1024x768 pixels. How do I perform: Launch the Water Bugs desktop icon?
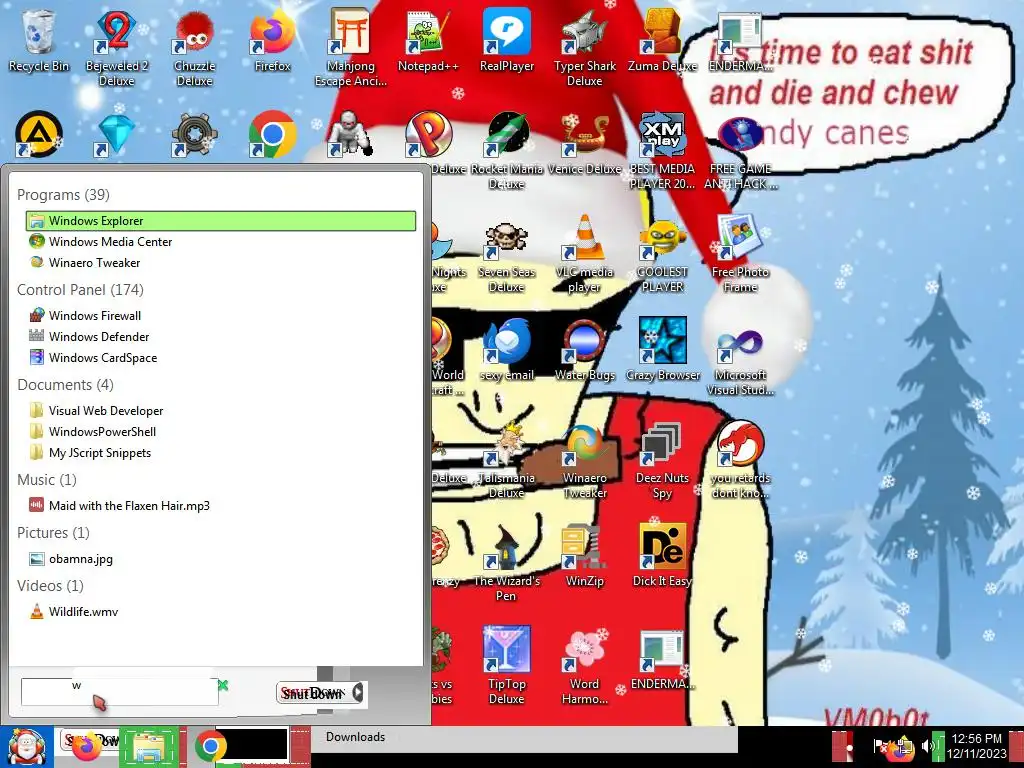pos(584,349)
